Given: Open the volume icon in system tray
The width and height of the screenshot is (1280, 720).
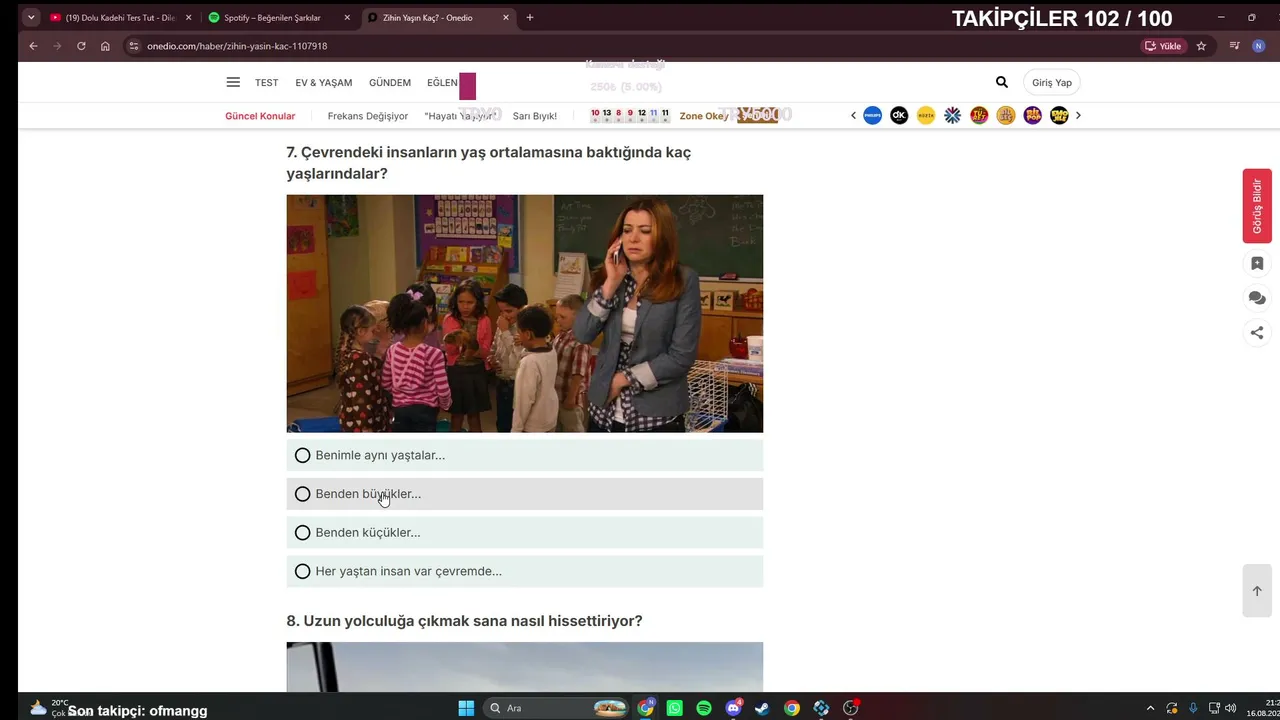Looking at the screenshot, I should [1231, 708].
